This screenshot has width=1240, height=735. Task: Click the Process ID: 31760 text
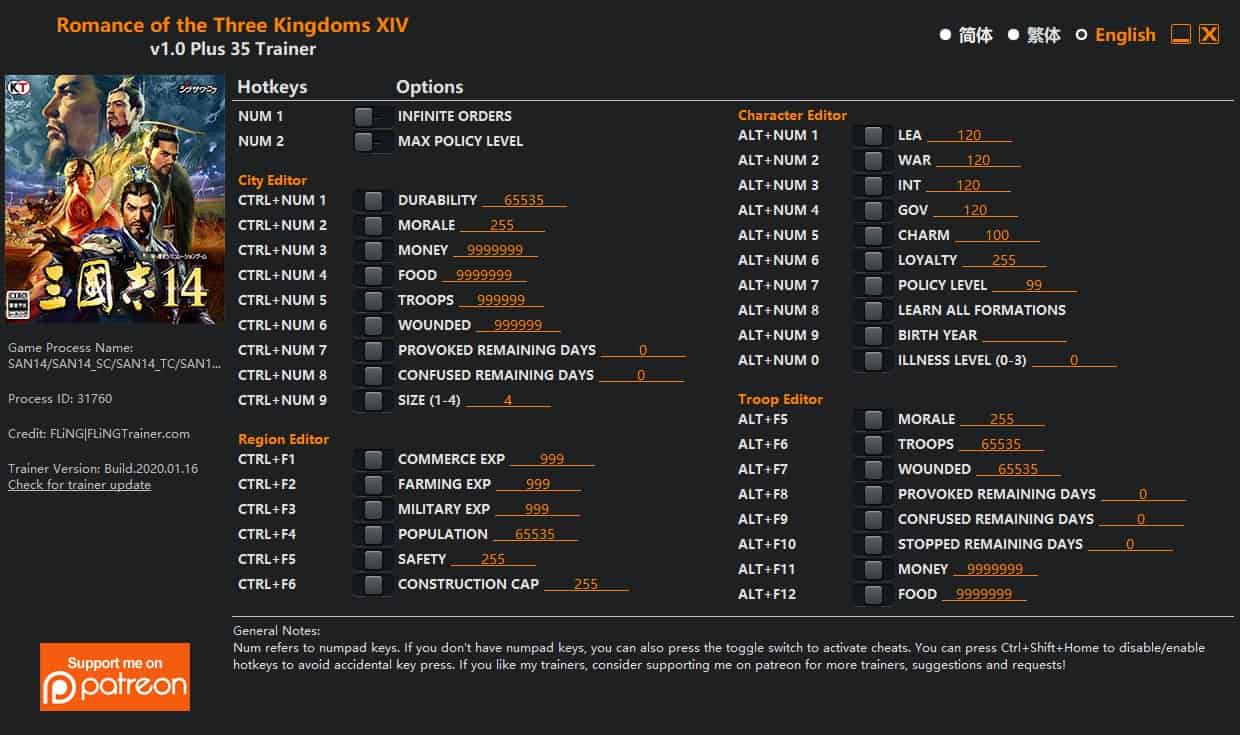pos(60,398)
